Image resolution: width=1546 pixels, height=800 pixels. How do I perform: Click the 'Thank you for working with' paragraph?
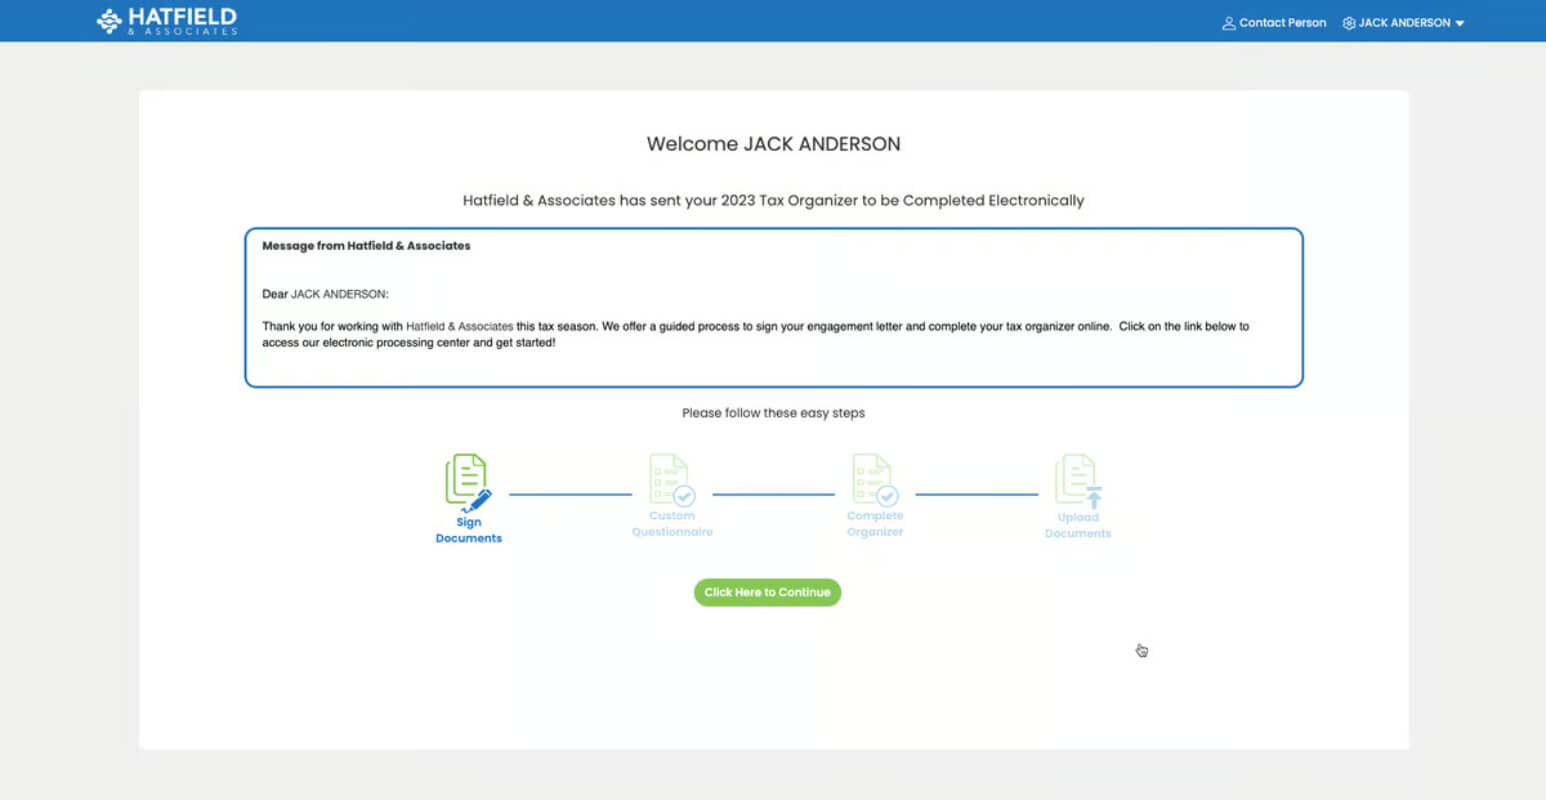tap(755, 334)
